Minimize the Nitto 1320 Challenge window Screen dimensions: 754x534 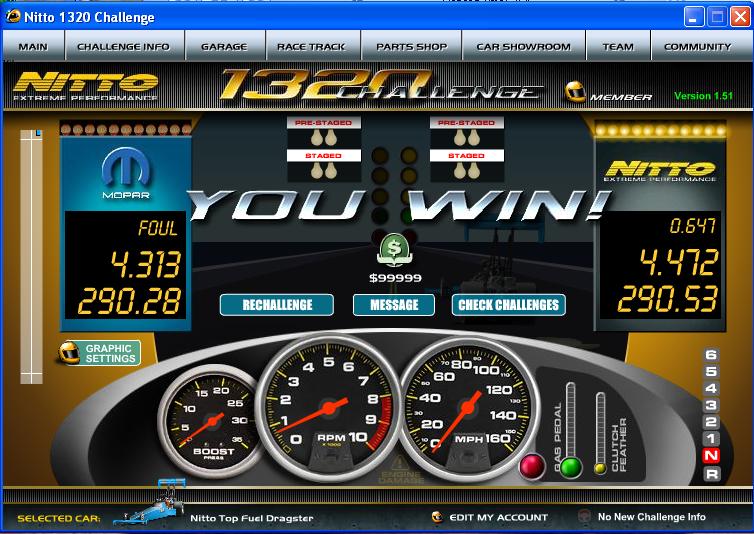(x=694, y=17)
